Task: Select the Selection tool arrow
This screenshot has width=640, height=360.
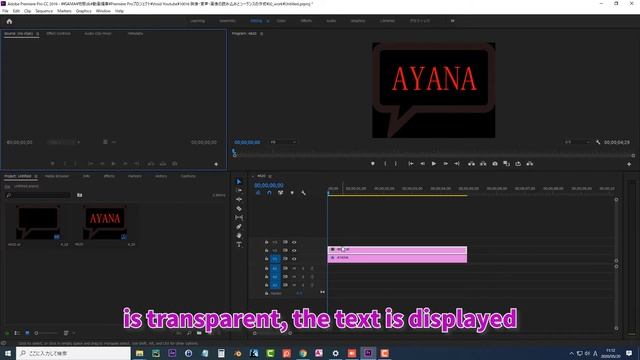Action: (239, 182)
